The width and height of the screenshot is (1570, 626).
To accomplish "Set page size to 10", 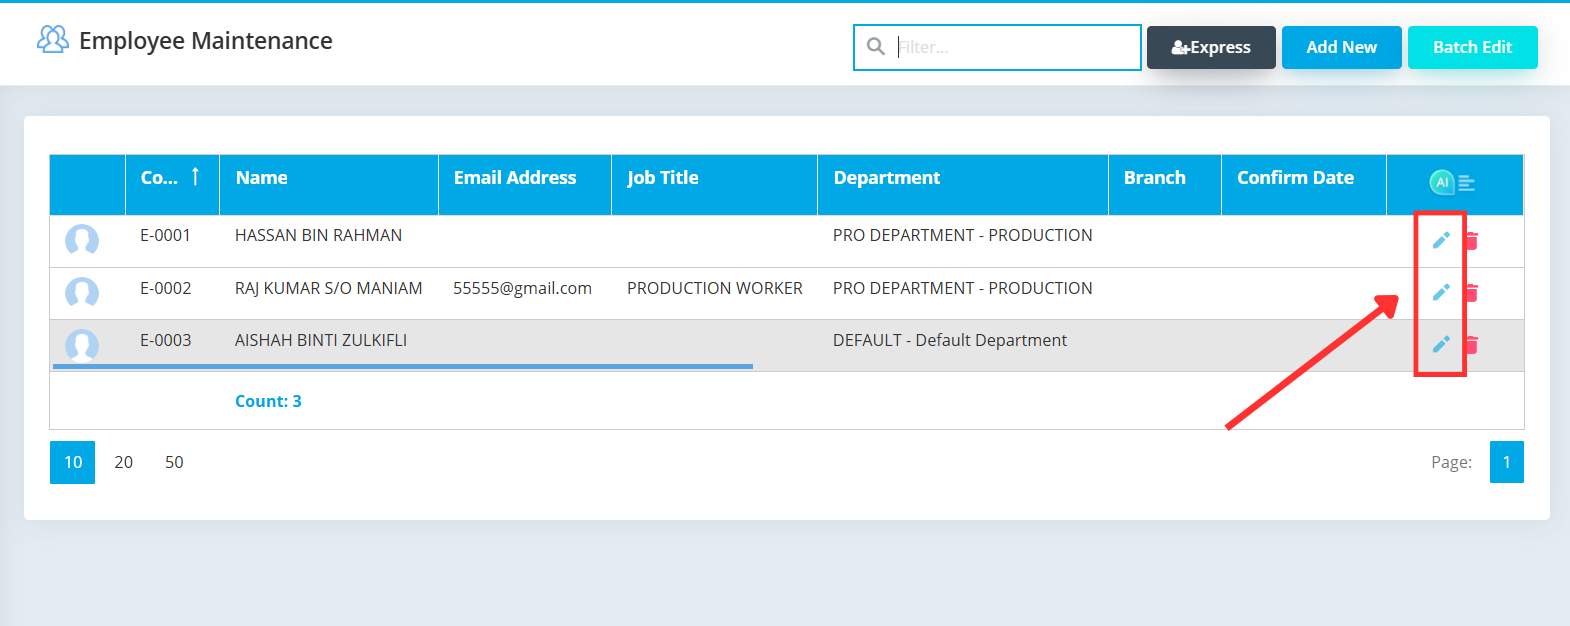I will tap(73, 462).
